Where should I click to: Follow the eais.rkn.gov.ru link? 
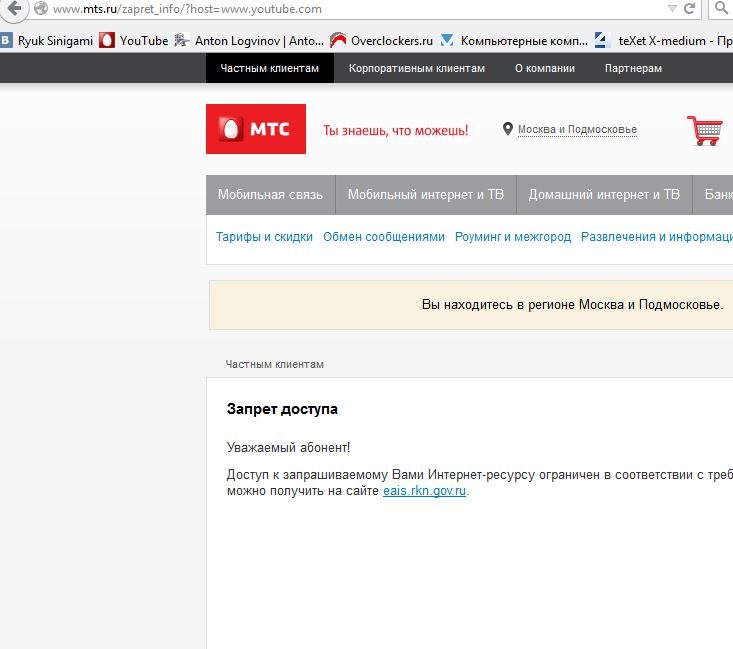click(x=425, y=491)
